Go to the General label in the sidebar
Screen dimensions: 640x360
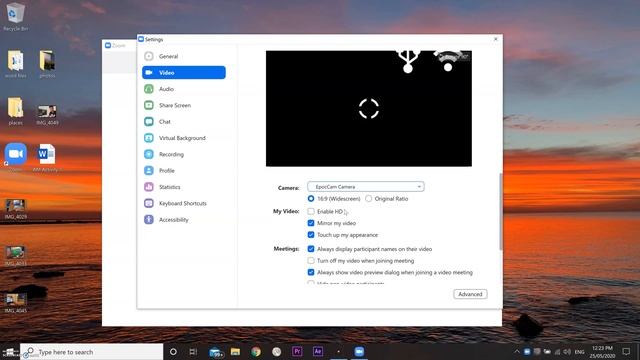click(x=169, y=56)
